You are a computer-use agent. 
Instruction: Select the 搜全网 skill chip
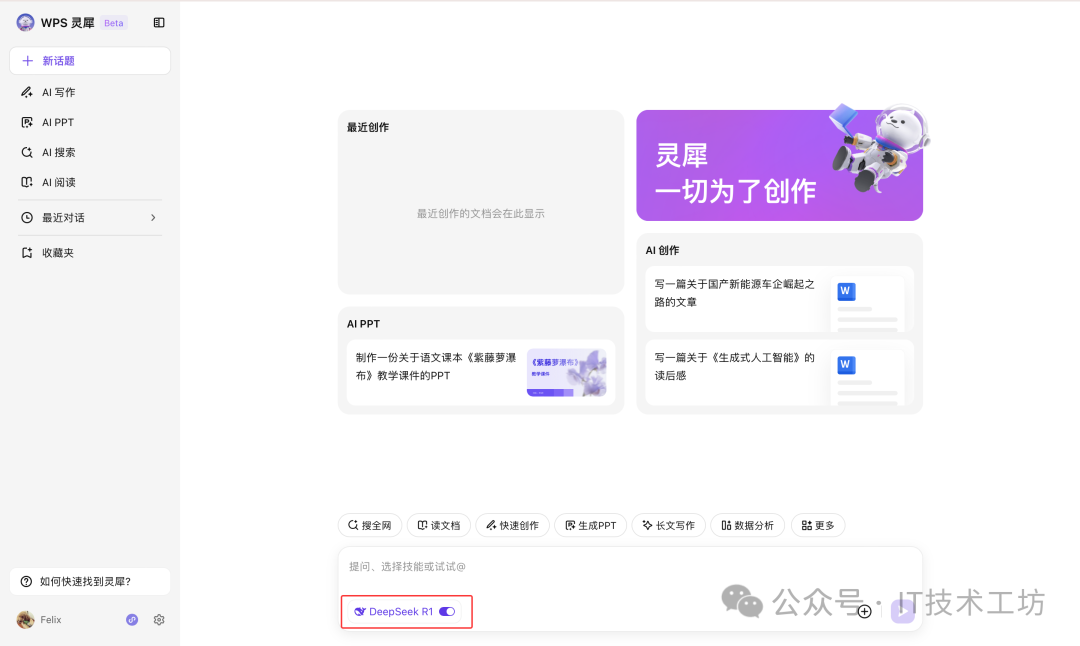(x=370, y=524)
